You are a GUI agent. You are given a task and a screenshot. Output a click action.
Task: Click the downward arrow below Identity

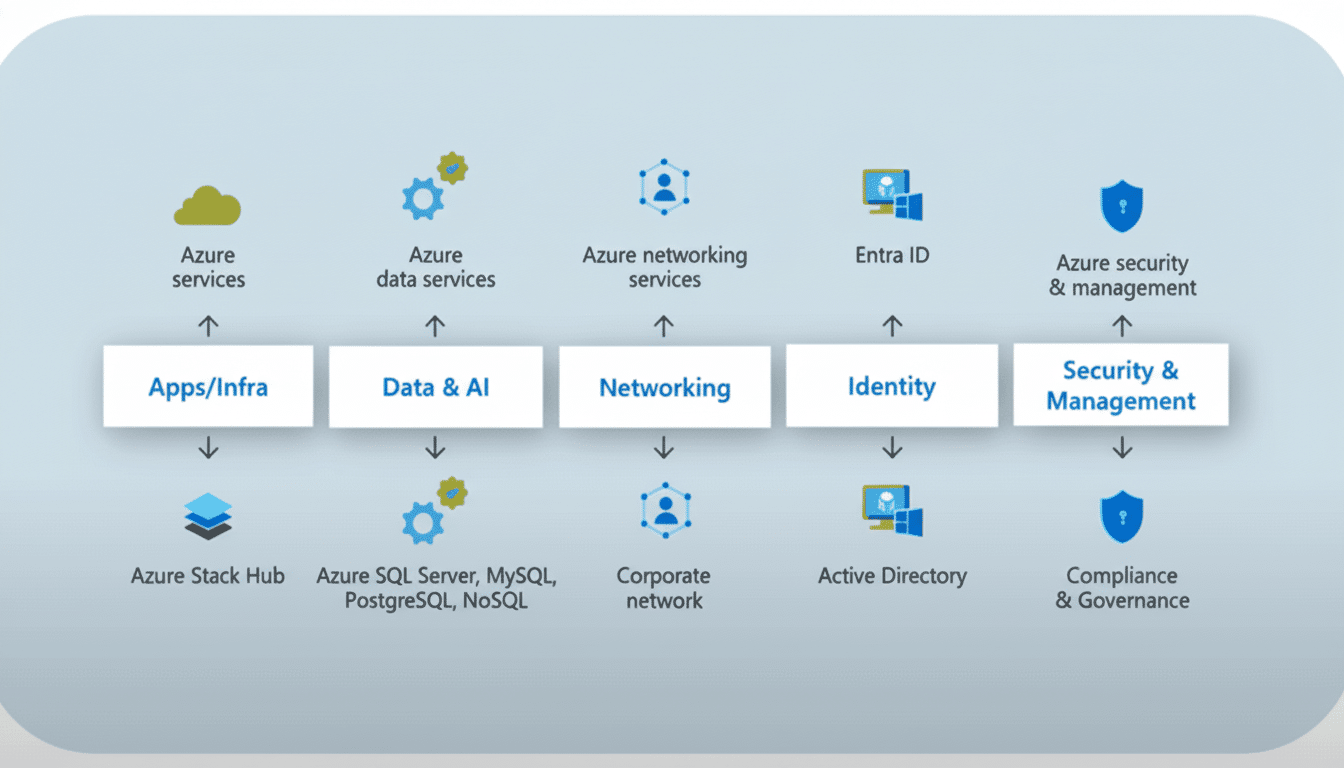click(891, 448)
